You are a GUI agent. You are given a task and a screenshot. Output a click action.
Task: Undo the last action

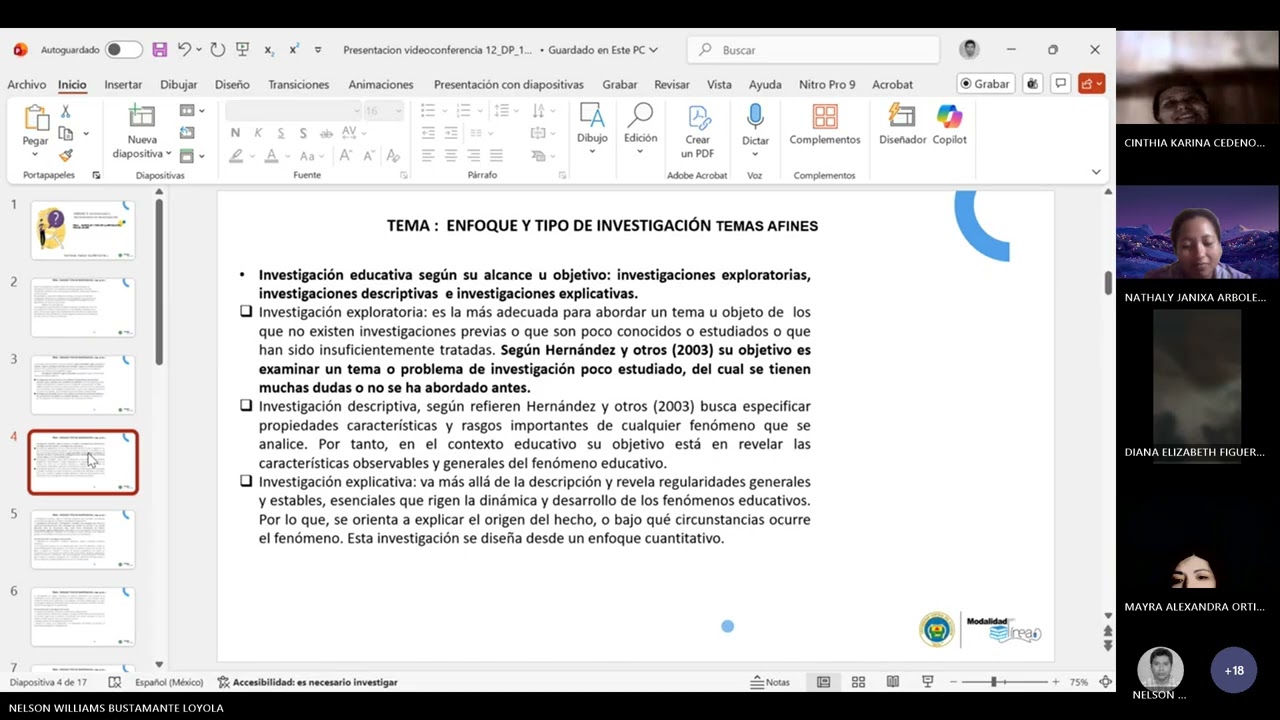pyautogui.click(x=184, y=49)
